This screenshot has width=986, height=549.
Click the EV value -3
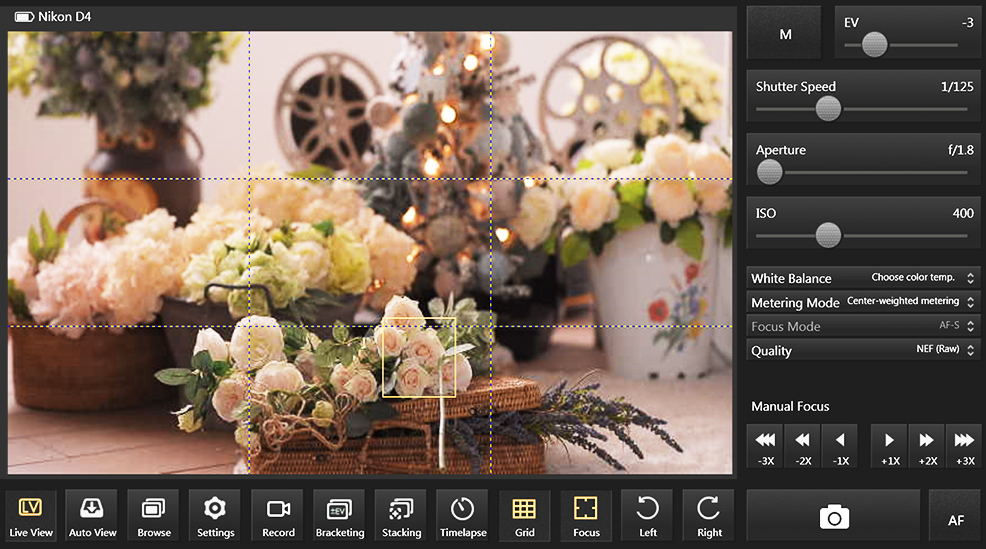[967, 23]
